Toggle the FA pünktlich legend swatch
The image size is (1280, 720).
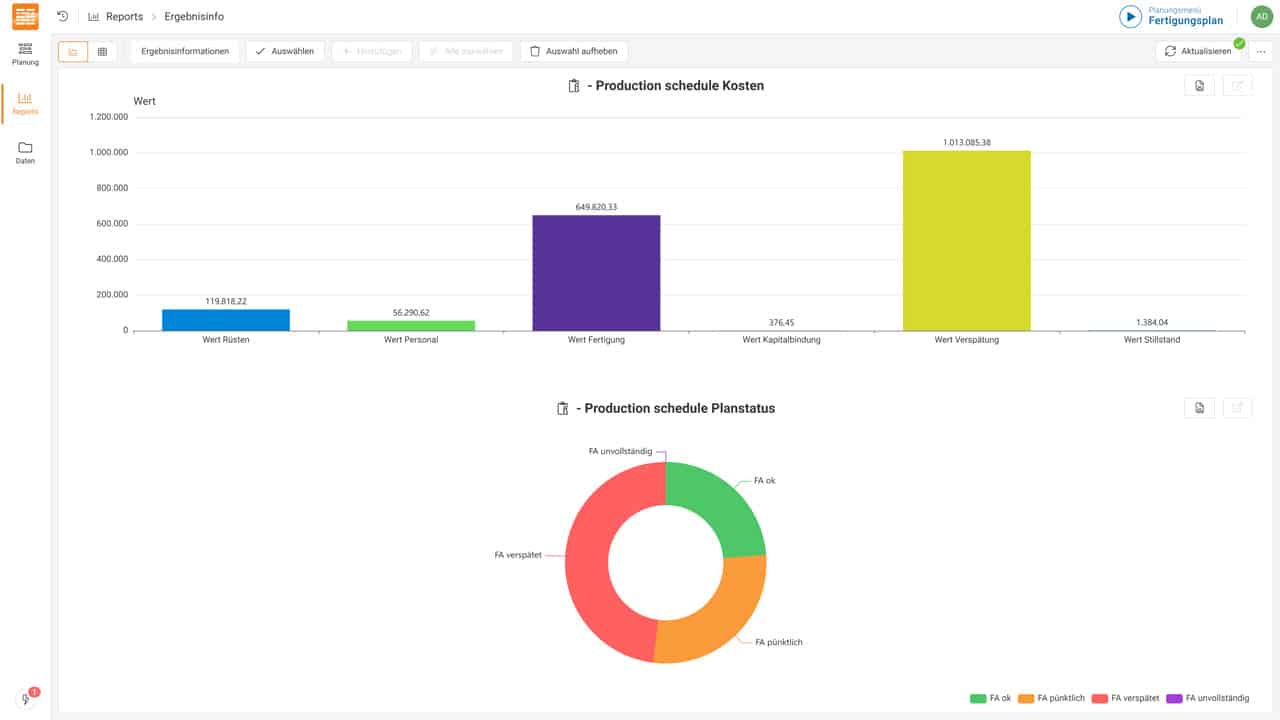pyautogui.click(x=1026, y=698)
